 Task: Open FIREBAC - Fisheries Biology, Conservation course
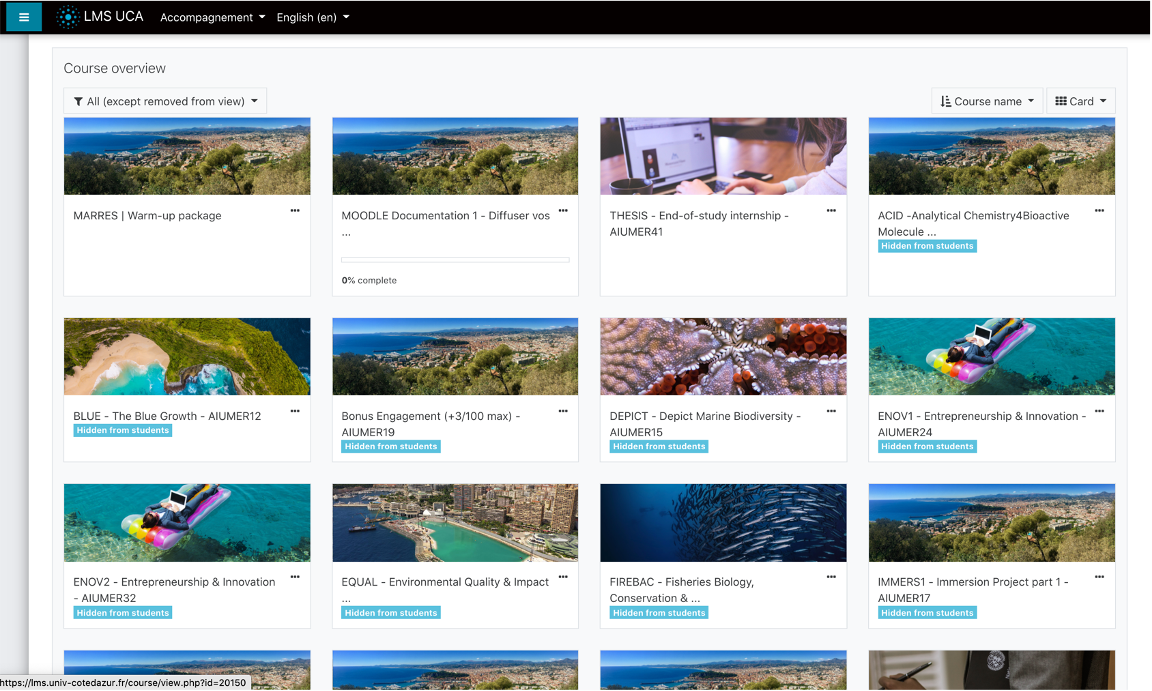(x=682, y=590)
